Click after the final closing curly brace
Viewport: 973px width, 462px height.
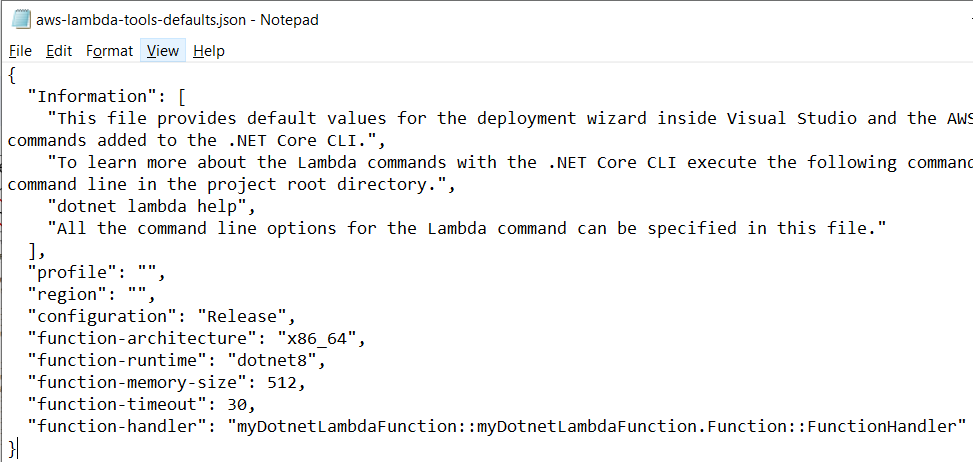(x=17, y=448)
